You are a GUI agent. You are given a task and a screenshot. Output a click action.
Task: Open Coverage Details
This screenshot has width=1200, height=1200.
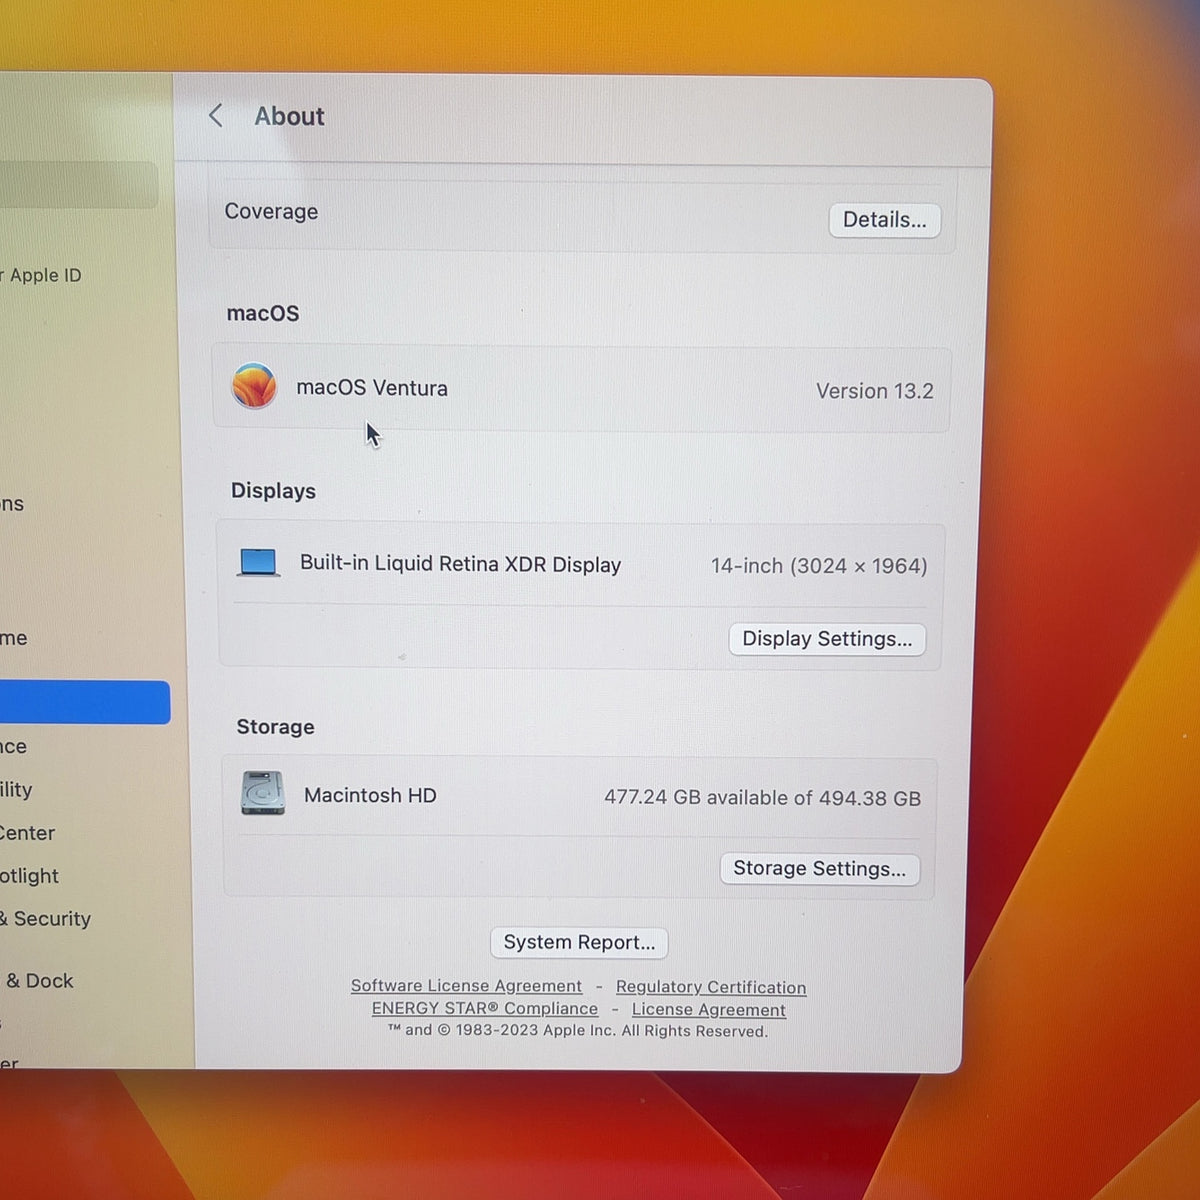click(x=885, y=220)
